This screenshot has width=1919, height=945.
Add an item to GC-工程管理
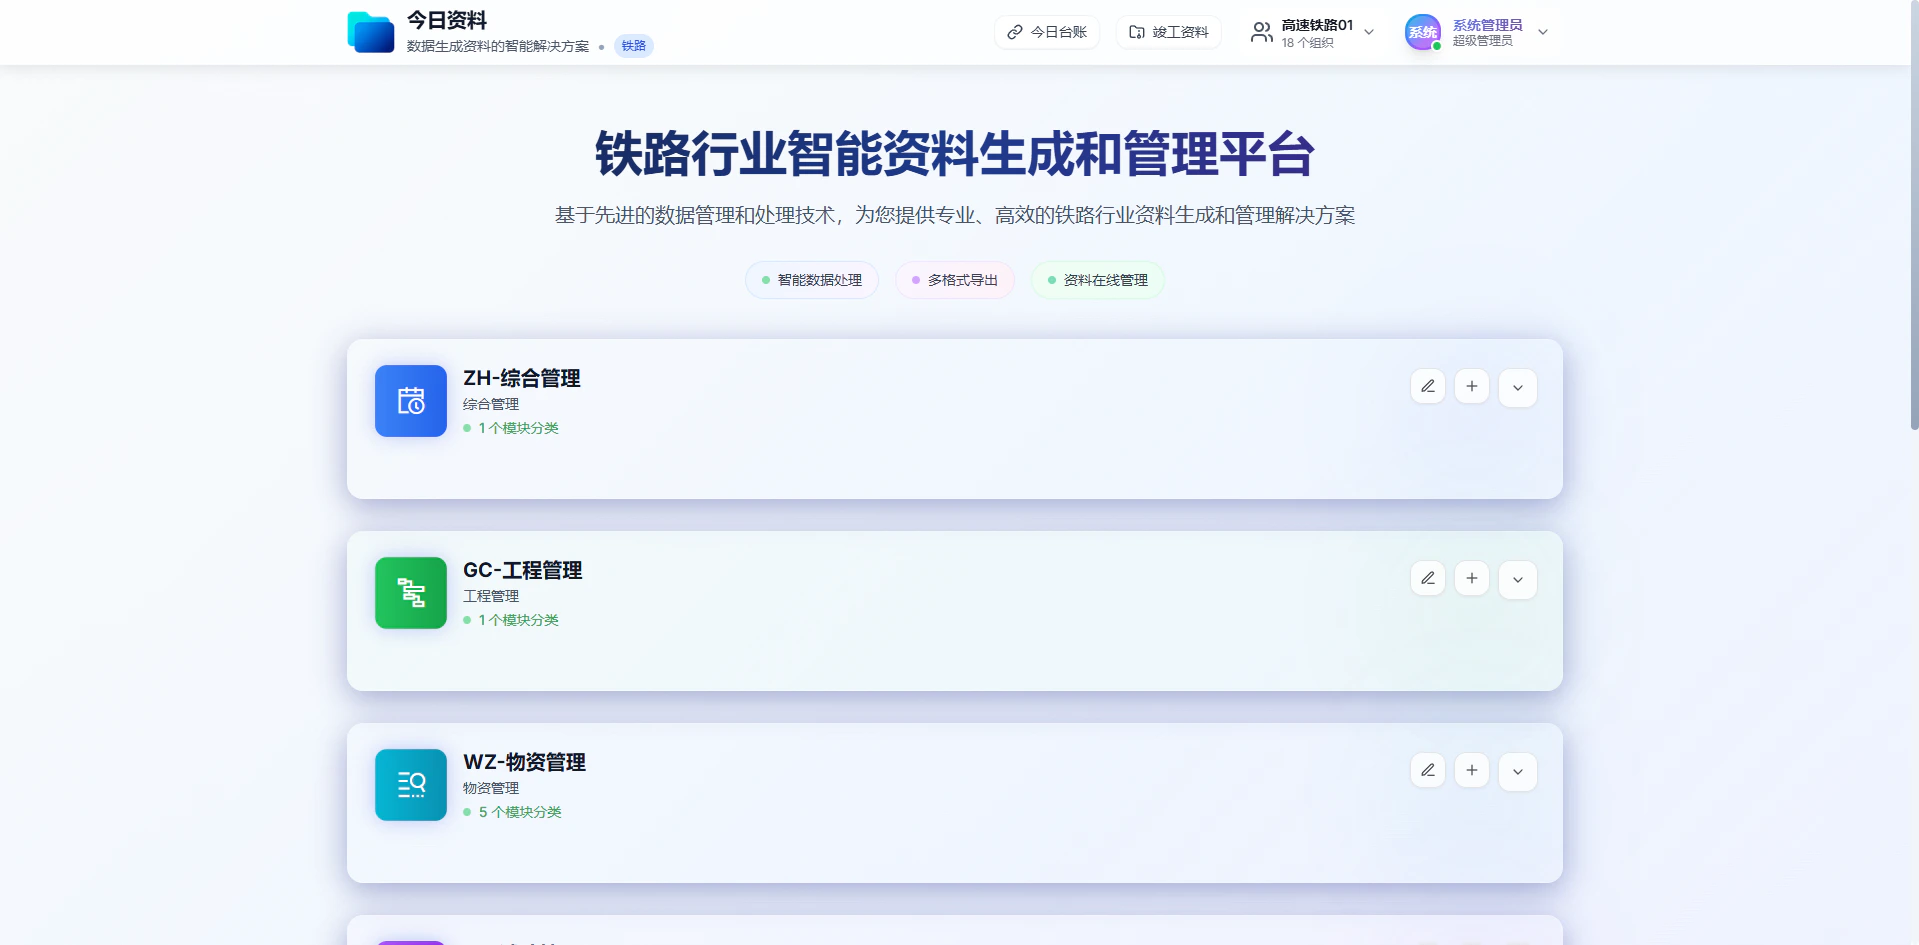pos(1472,578)
